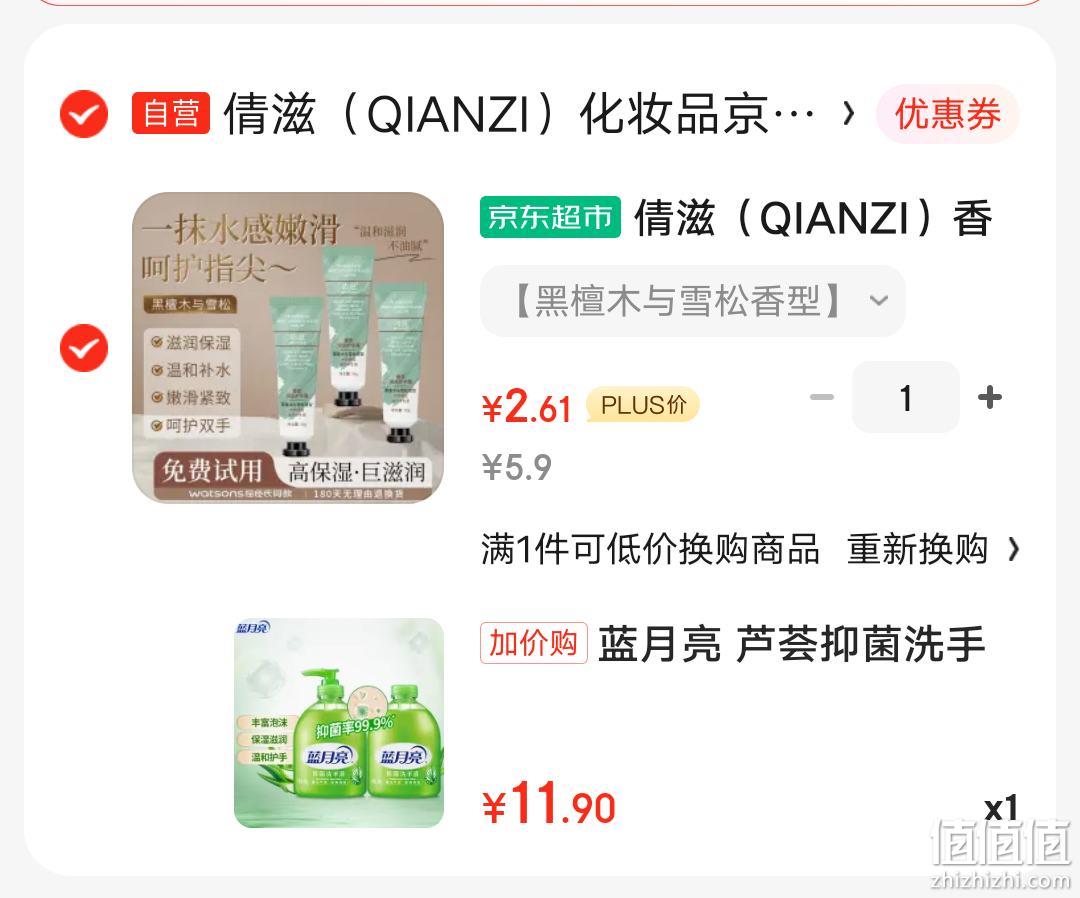Image resolution: width=1080 pixels, height=898 pixels.
Task: Decrease quantity with the minus button
Action: [822, 397]
